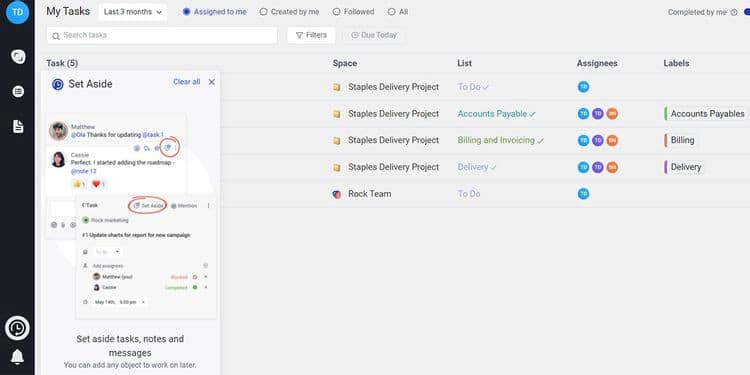This screenshot has height=375, width=750.
Task: Click the Completed by me help icon
Action: click(x=734, y=12)
